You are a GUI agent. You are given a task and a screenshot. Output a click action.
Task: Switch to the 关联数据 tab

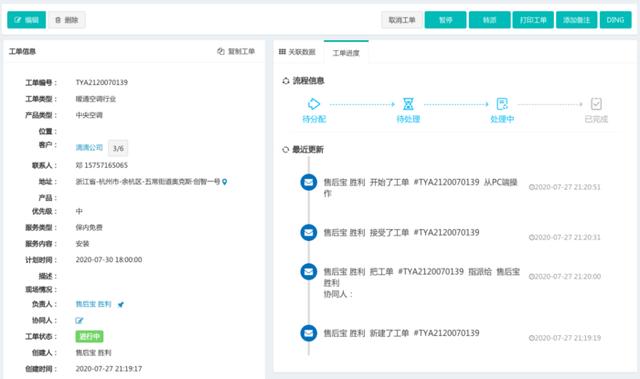(298, 52)
